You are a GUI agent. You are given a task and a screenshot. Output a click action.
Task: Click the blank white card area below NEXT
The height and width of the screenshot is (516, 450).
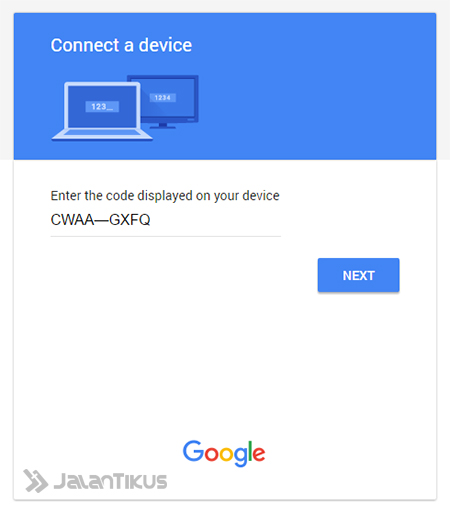pos(225,360)
